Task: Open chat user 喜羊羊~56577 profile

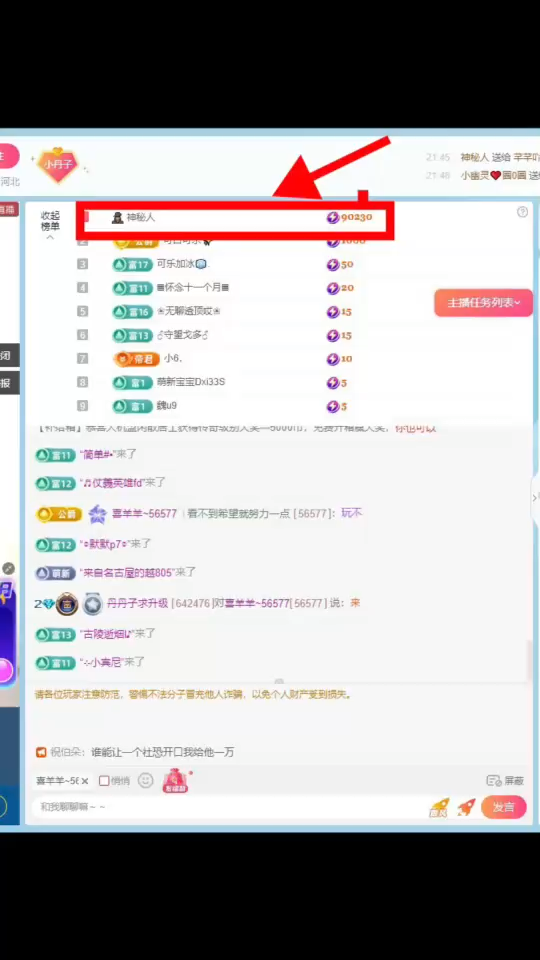Action: (144, 514)
